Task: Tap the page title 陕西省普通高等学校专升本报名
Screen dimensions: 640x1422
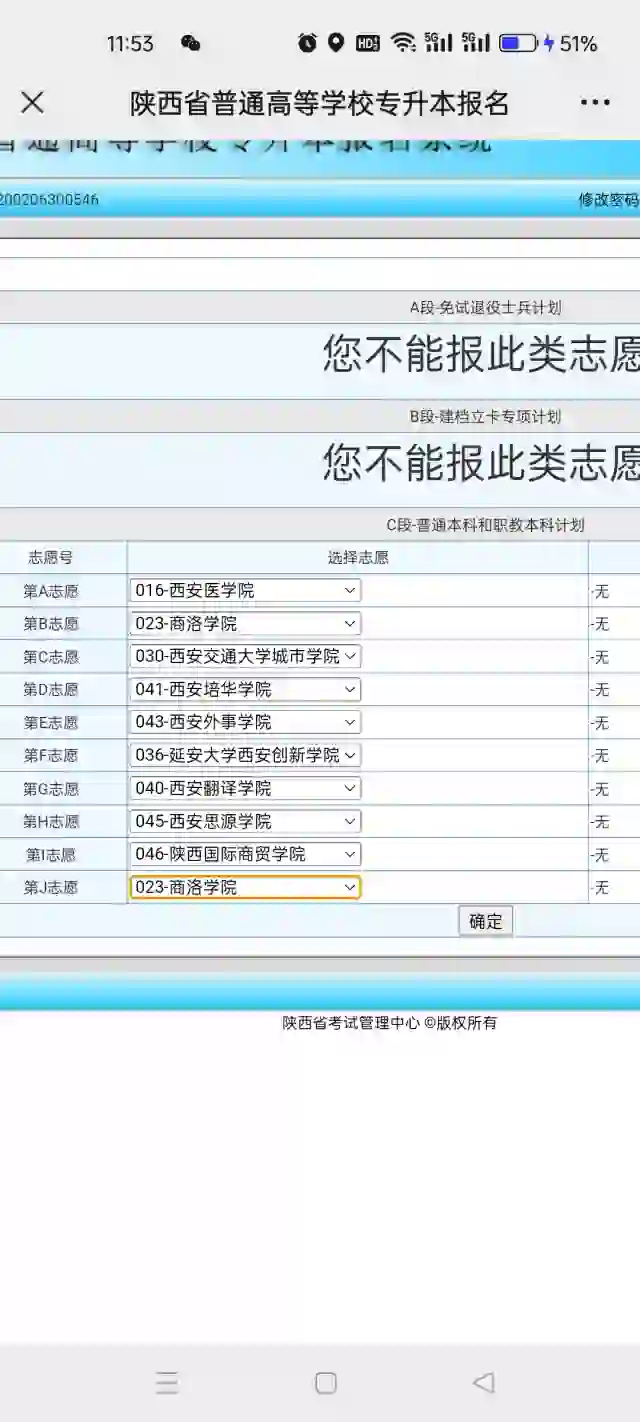Action: point(320,102)
